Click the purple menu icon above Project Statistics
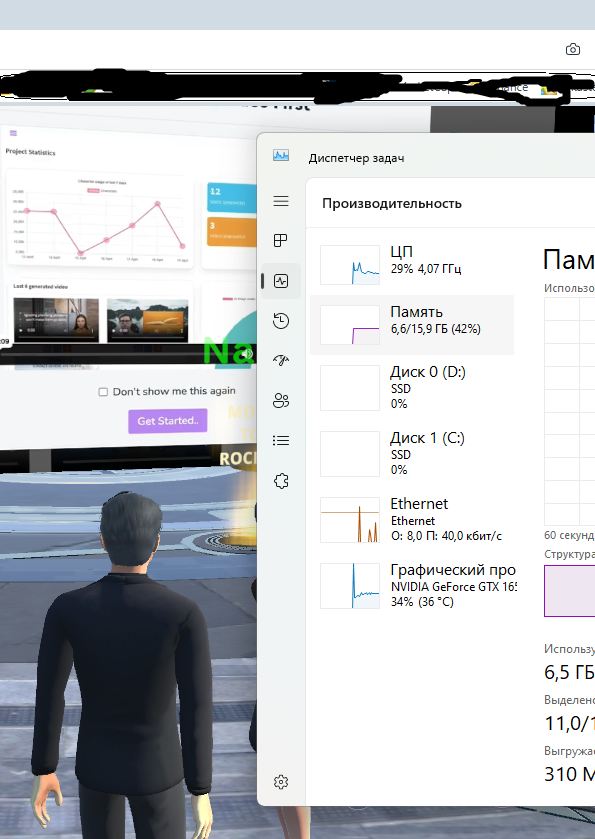Viewport: 595px width, 839px height. [13, 133]
